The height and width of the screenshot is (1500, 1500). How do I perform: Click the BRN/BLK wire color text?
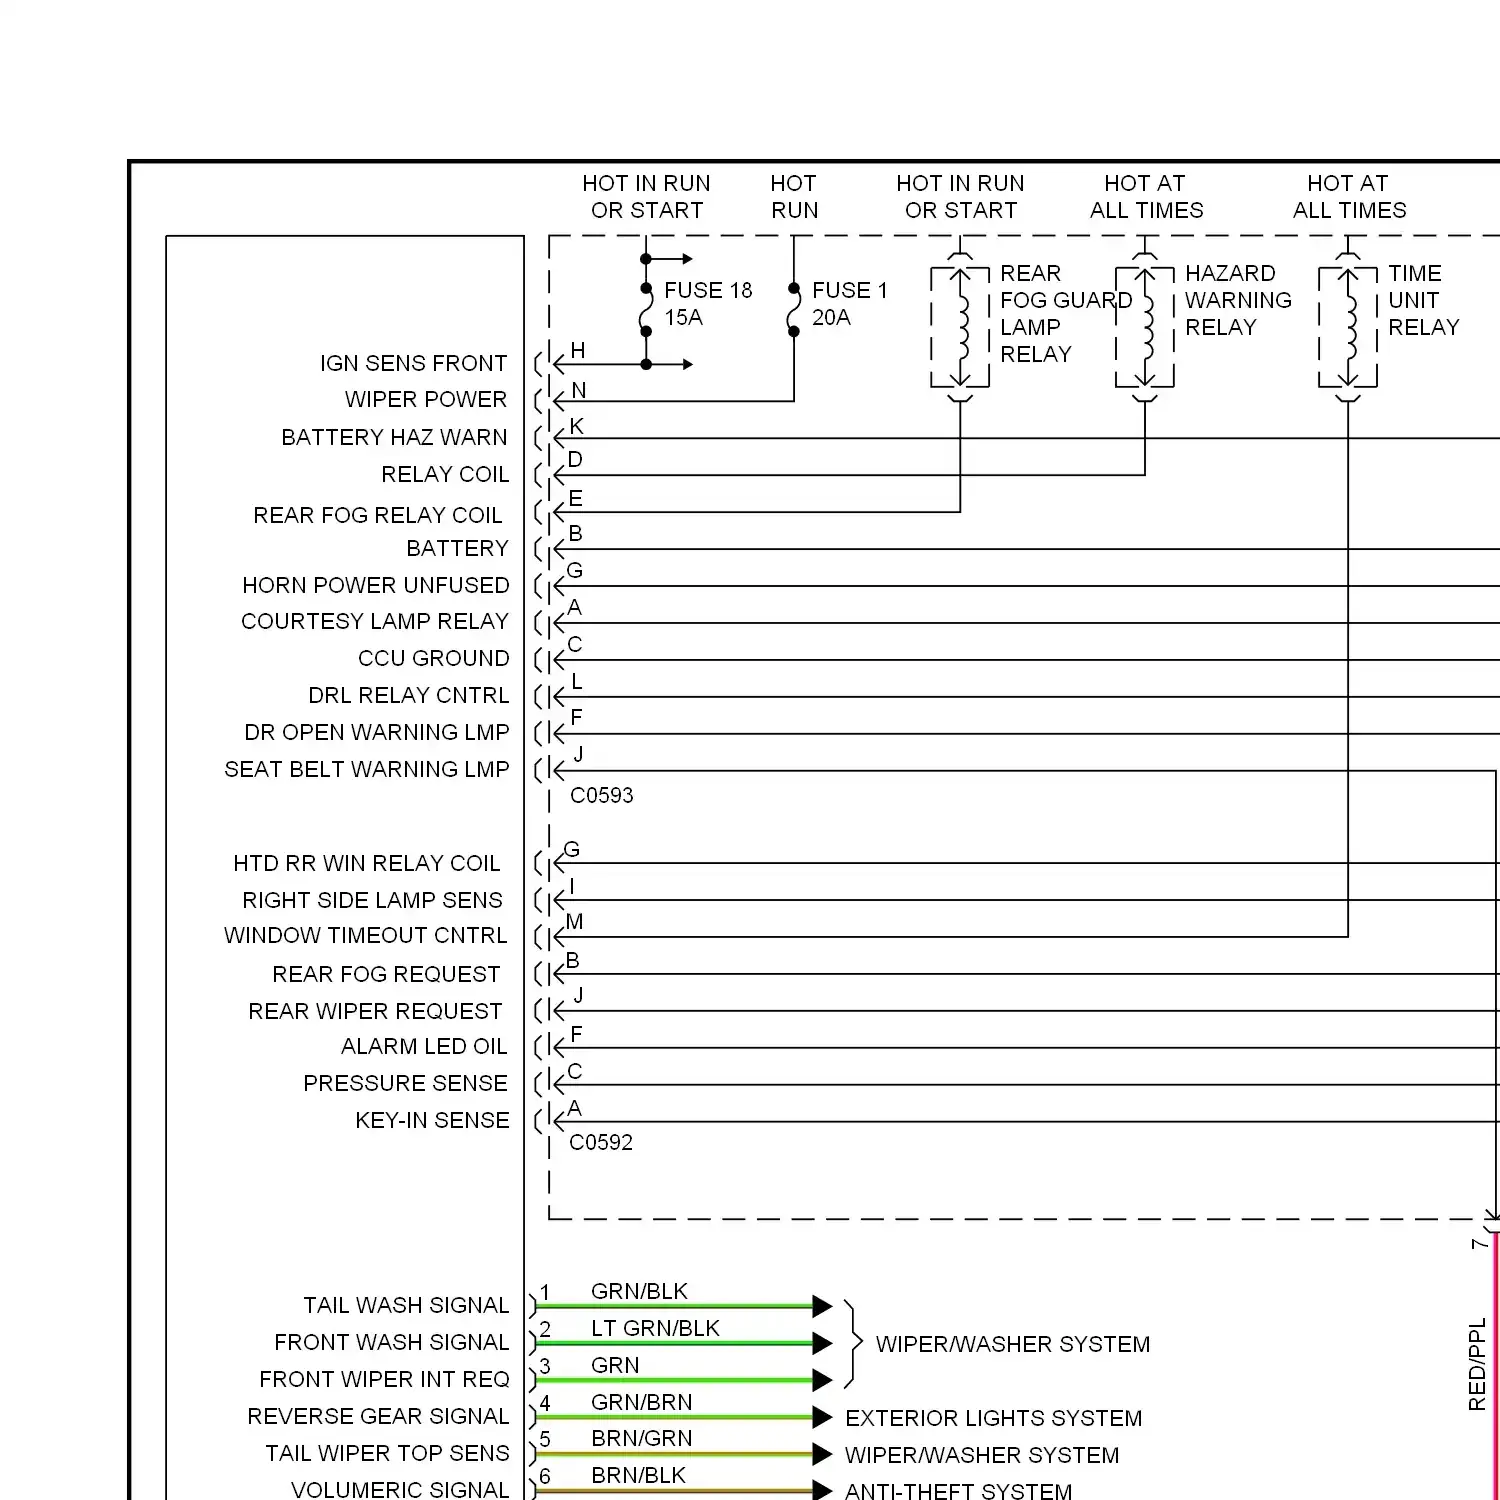point(638,1475)
